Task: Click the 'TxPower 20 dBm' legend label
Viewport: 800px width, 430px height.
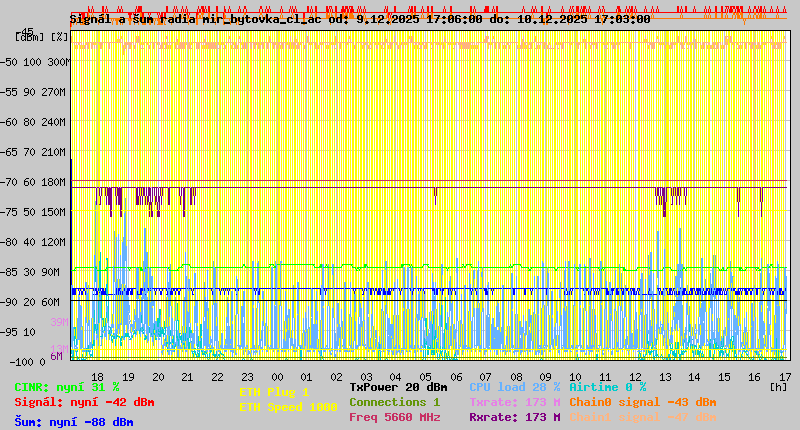Action: pyautogui.click(x=398, y=387)
